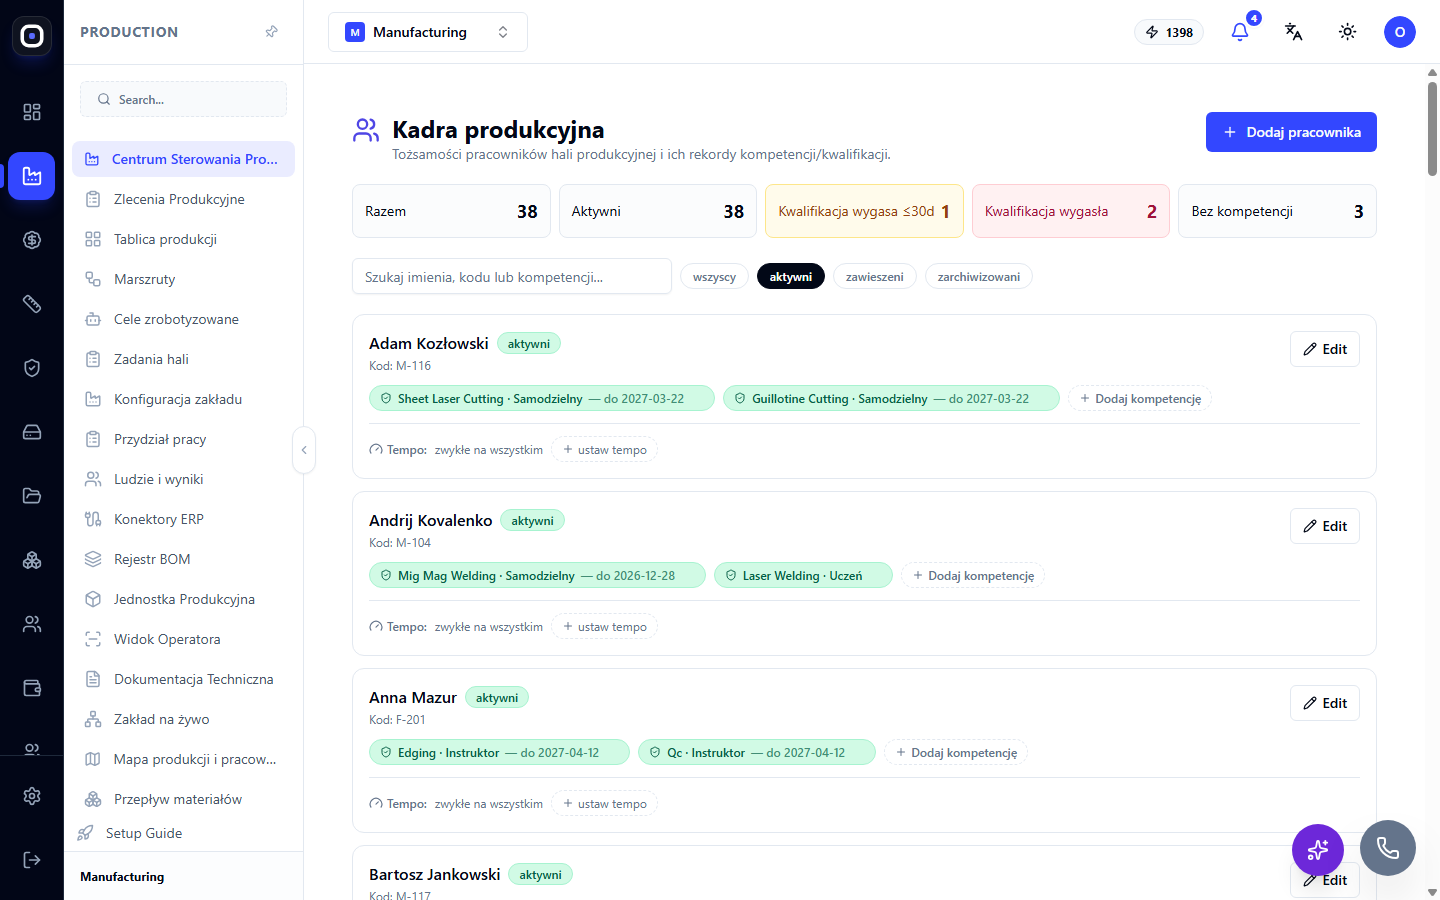Select the production factory icon in the rail

click(32, 176)
